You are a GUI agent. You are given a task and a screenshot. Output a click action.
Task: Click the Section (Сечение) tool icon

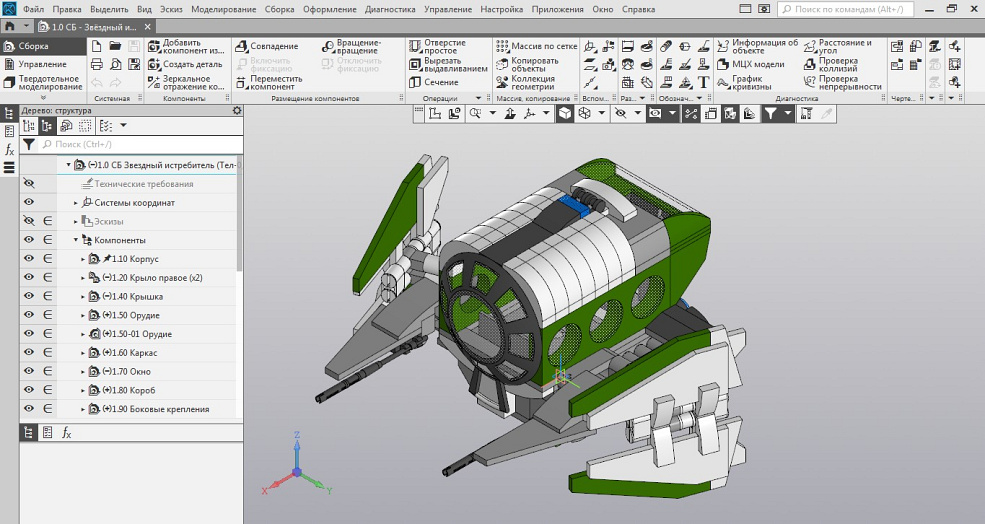click(x=414, y=83)
